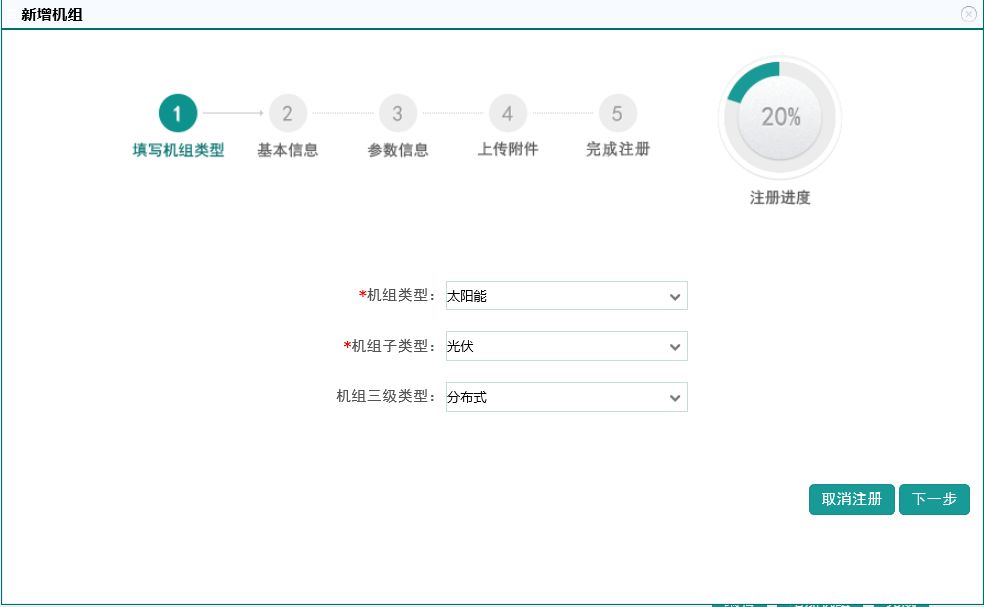Image resolution: width=984 pixels, height=607 pixels.
Task: Click the arrow between steps 1 and 2
Action: click(233, 114)
